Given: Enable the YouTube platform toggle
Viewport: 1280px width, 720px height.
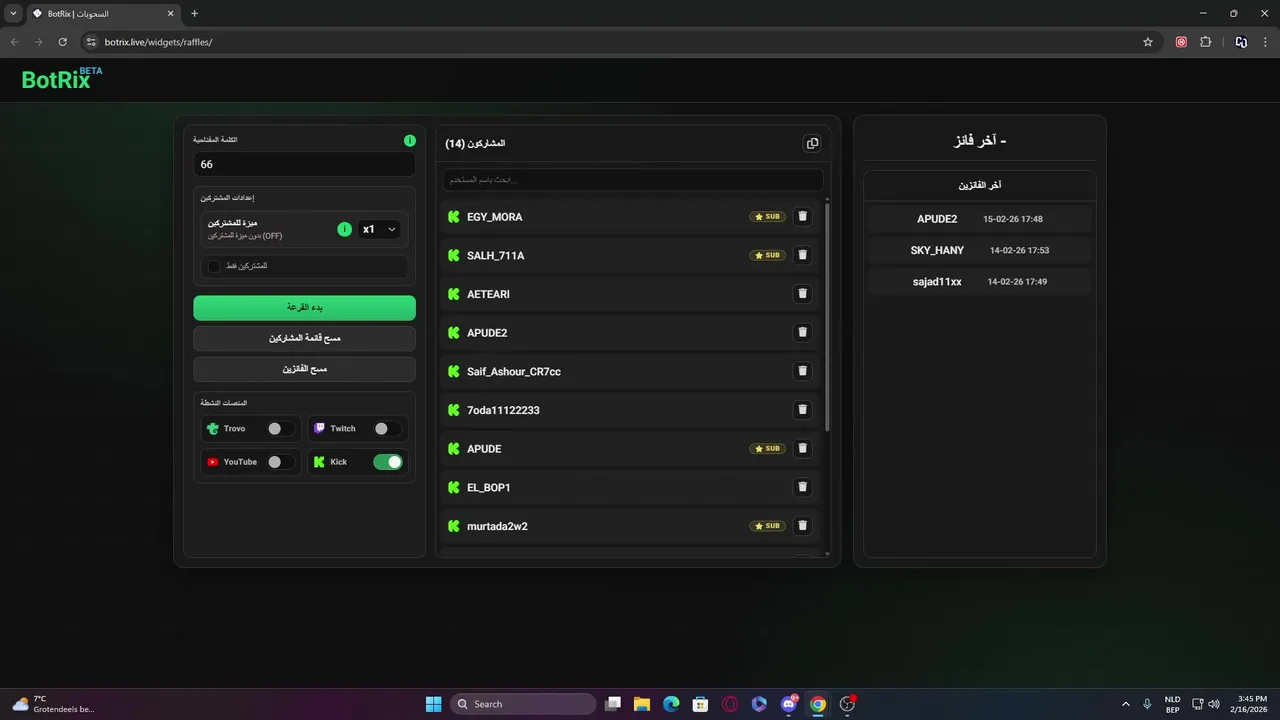Looking at the screenshot, I should (280, 462).
